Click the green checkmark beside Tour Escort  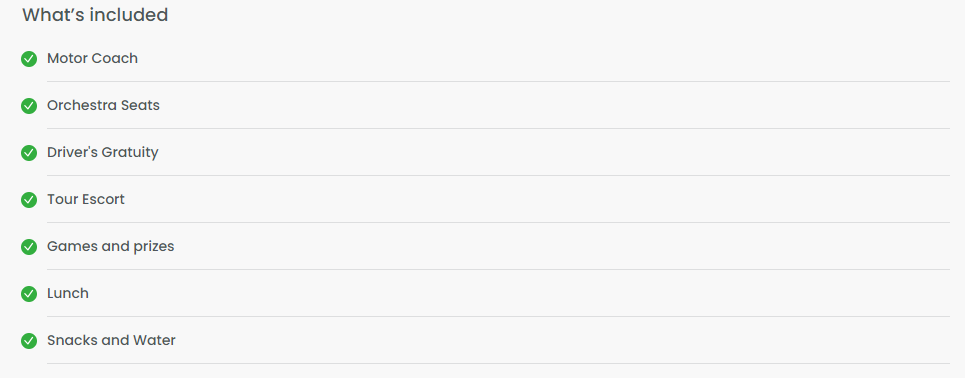click(x=29, y=200)
